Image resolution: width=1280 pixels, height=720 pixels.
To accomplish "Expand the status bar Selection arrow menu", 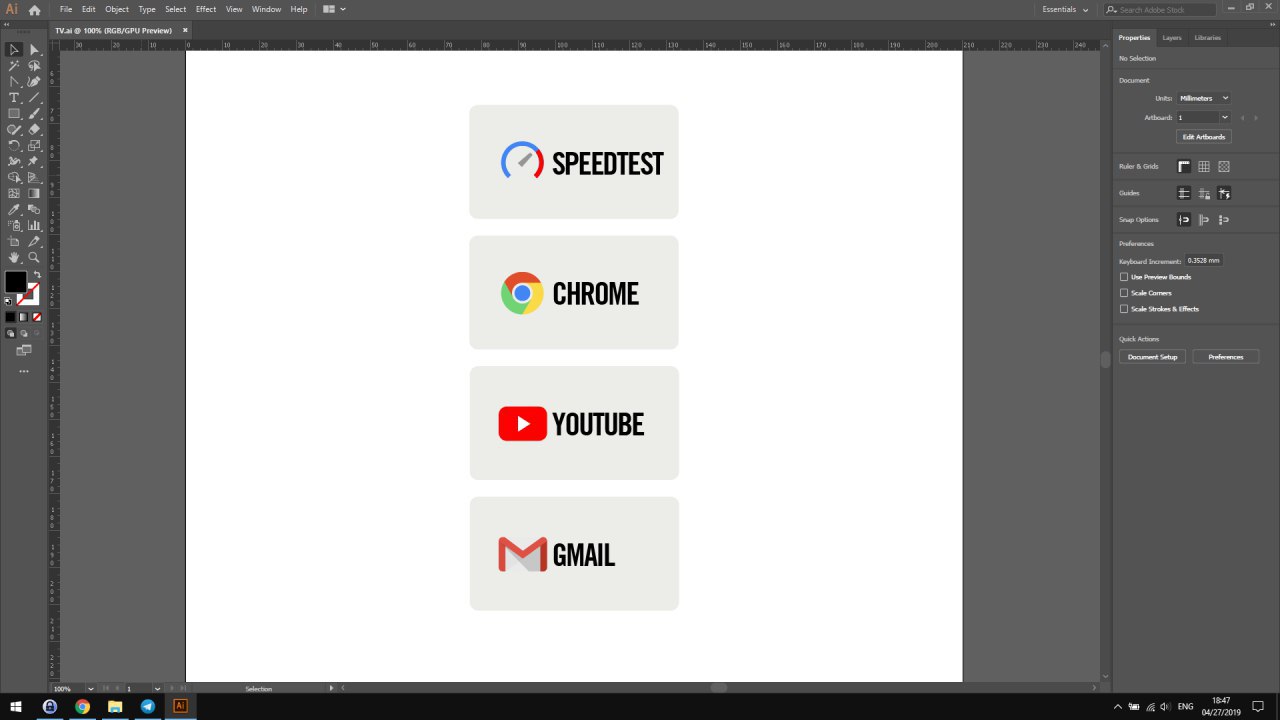I will click(x=331, y=688).
